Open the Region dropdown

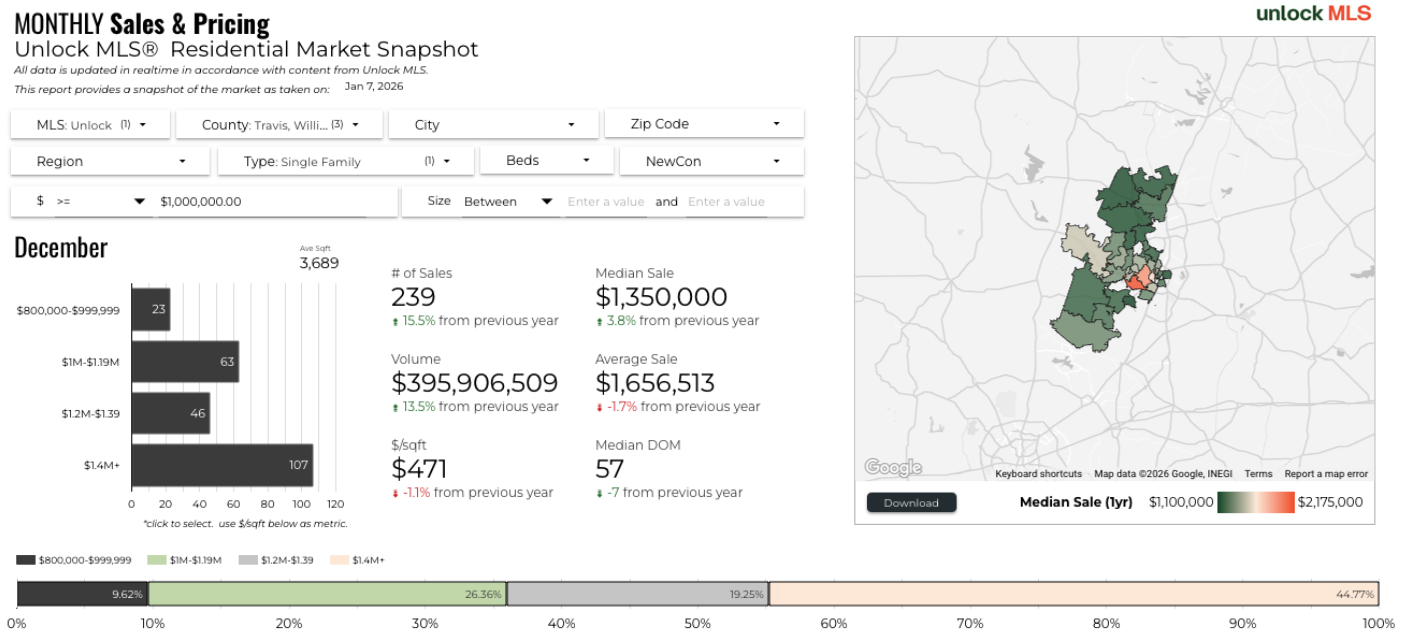point(110,161)
